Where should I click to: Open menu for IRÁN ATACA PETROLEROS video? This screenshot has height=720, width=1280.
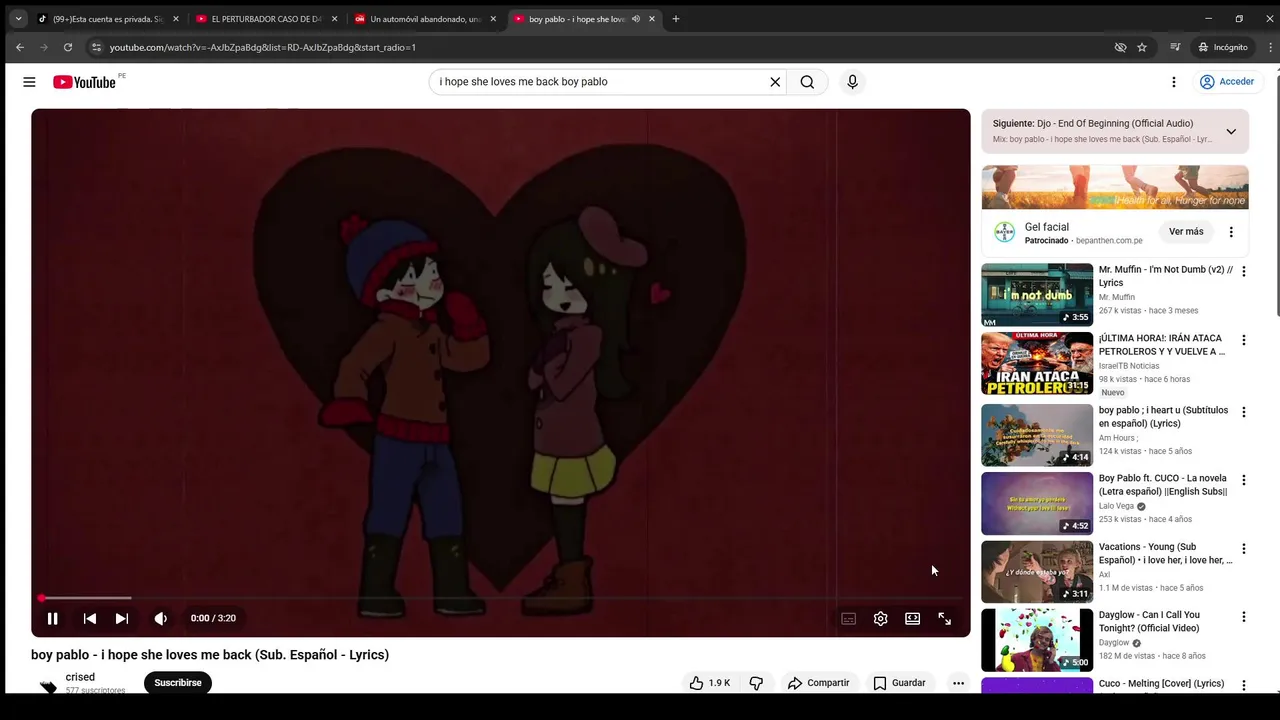[x=1244, y=340]
